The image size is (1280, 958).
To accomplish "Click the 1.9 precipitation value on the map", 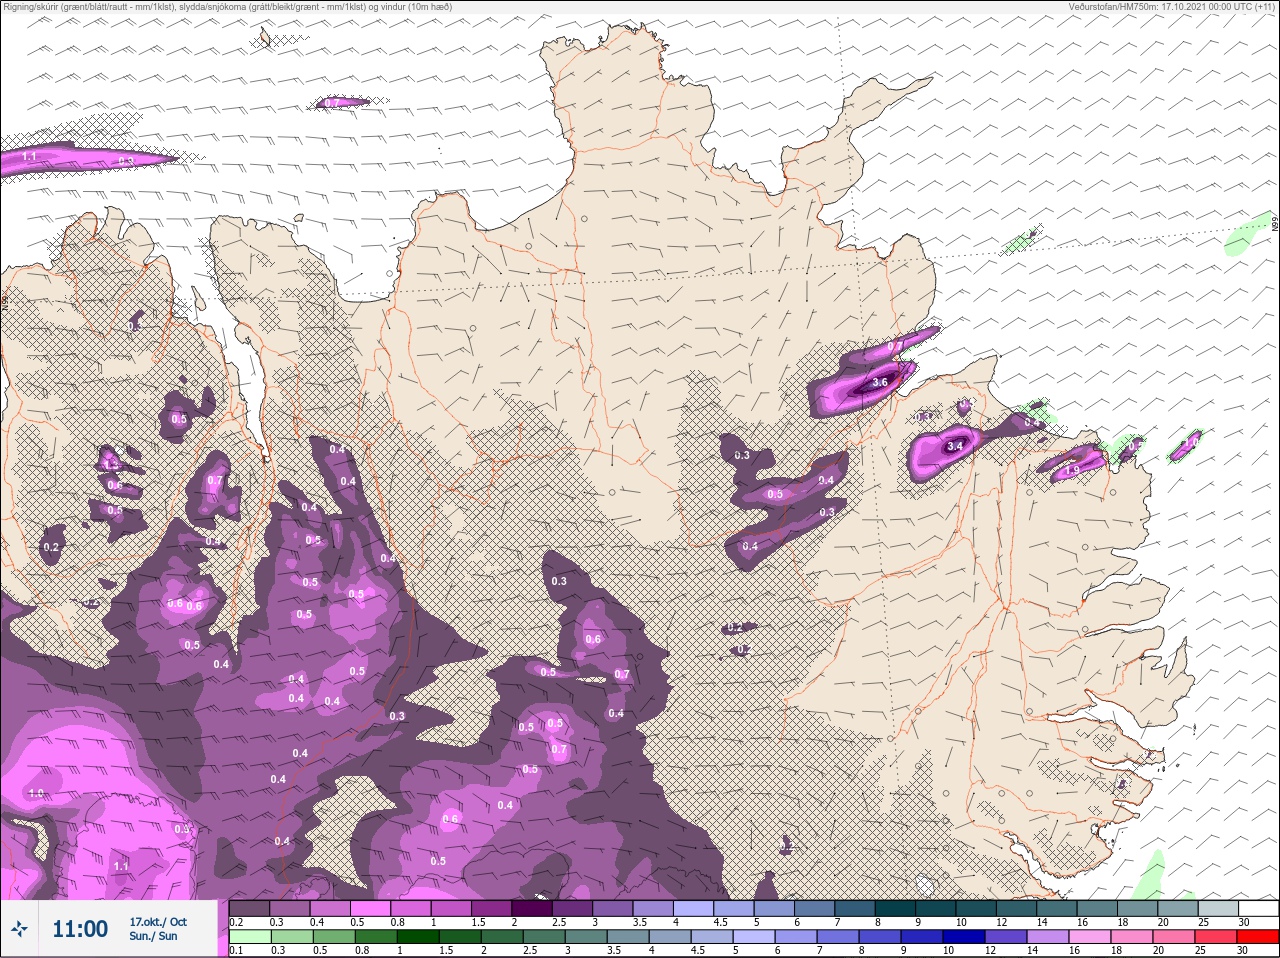I will pos(1073,469).
